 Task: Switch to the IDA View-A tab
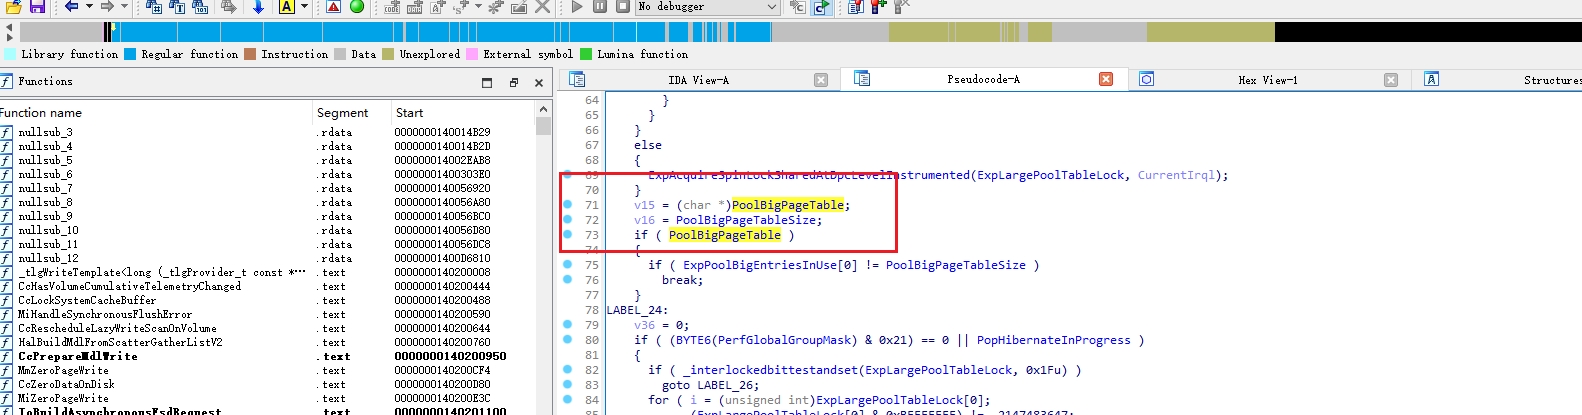point(698,80)
